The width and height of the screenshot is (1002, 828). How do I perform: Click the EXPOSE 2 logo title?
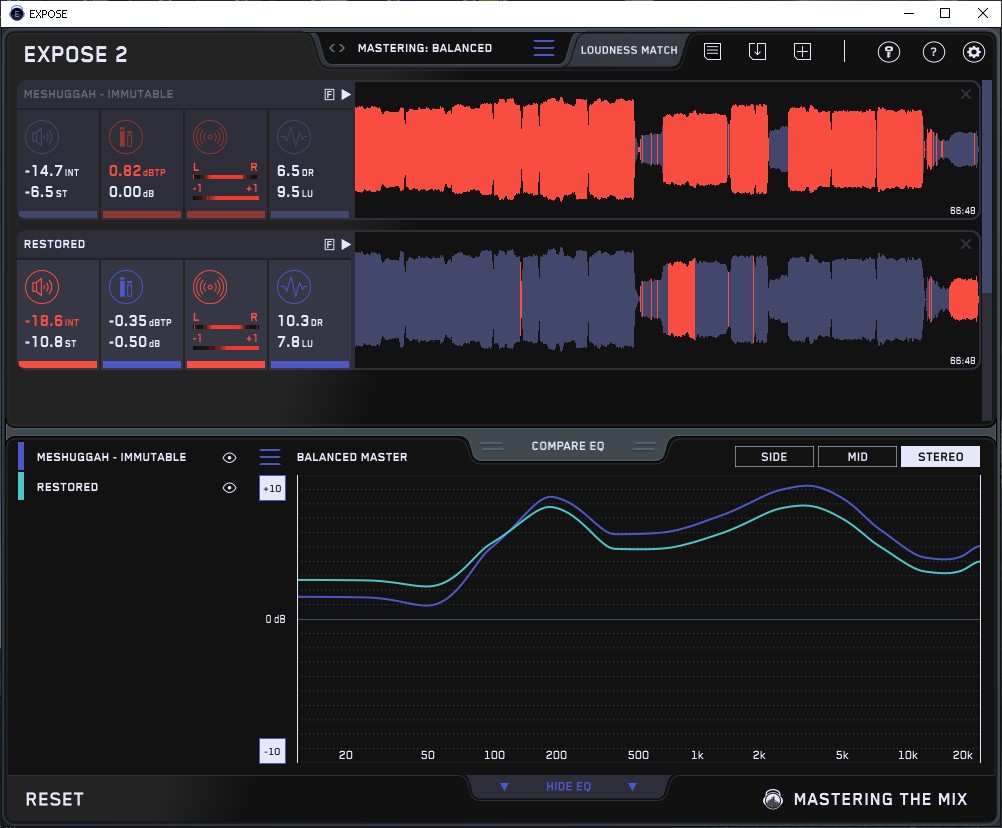[x=75, y=54]
